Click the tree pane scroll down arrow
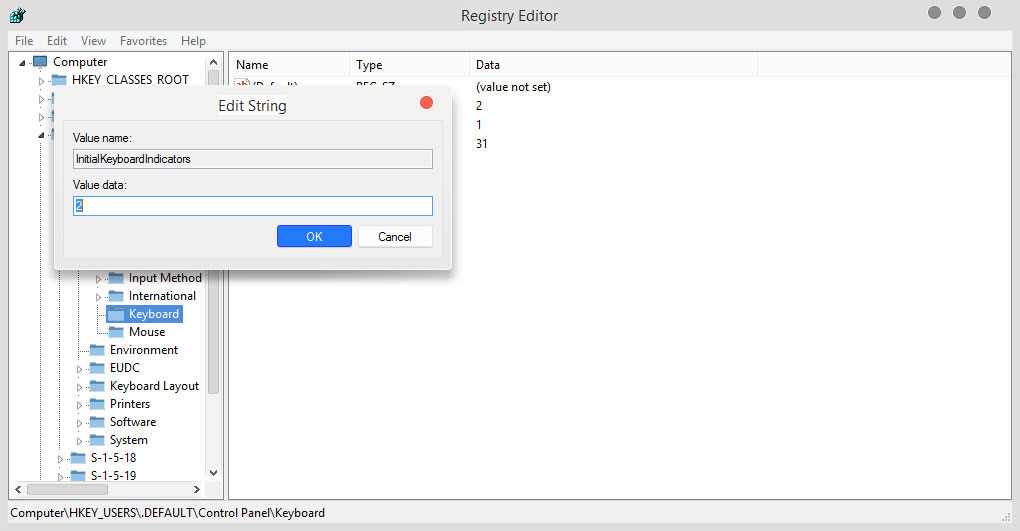Viewport: 1020px width, 531px height. click(213, 473)
